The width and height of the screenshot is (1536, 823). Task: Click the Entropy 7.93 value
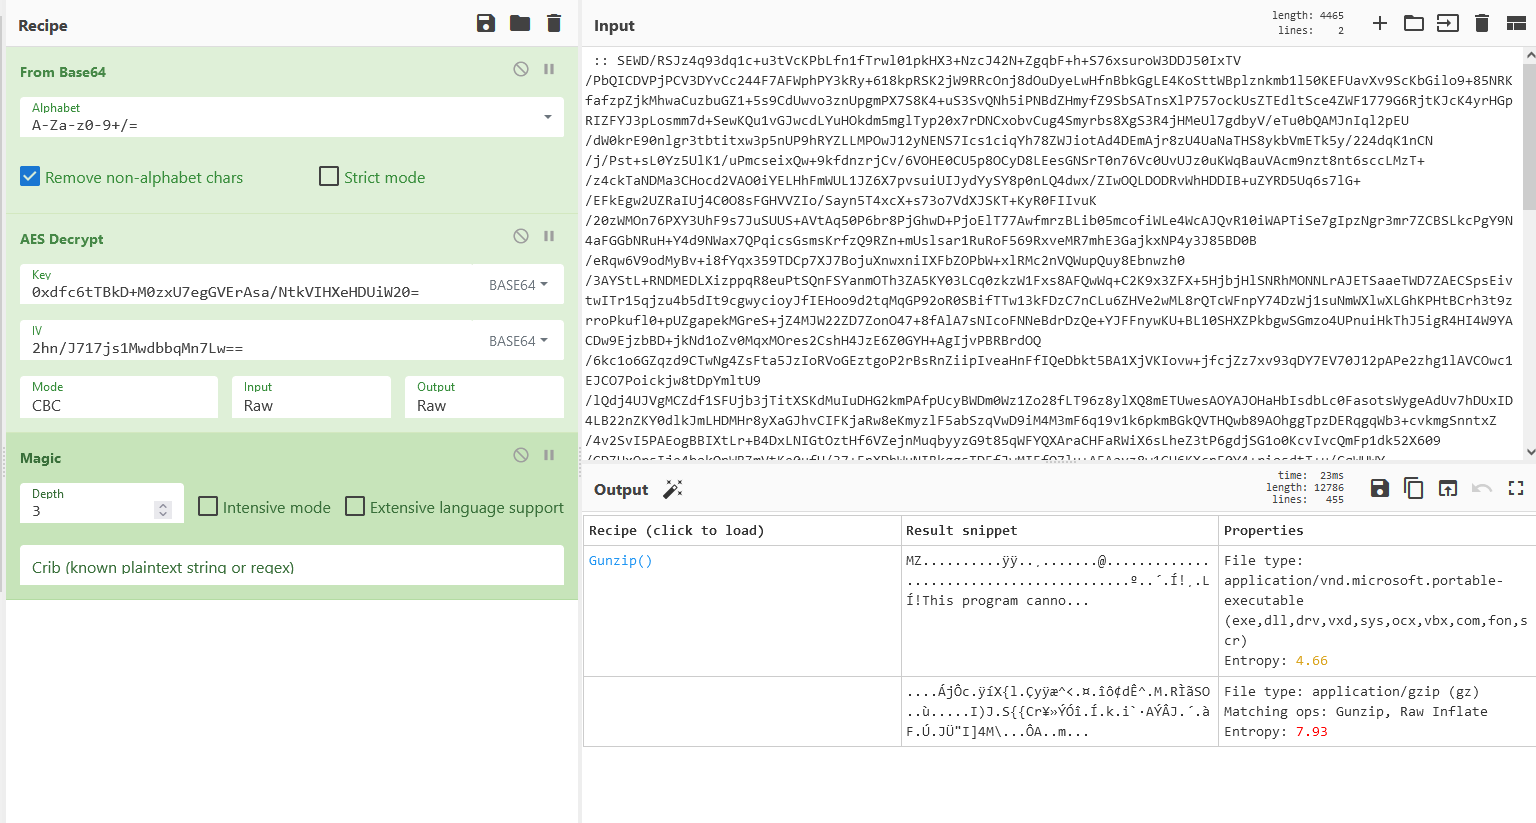(x=1312, y=732)
